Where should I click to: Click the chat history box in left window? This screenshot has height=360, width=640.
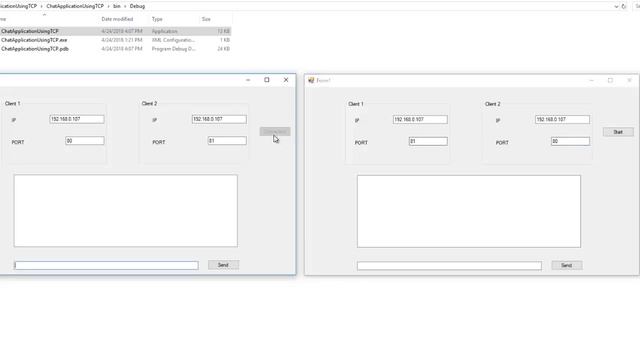pyautogui.click(x=126, y=211)
